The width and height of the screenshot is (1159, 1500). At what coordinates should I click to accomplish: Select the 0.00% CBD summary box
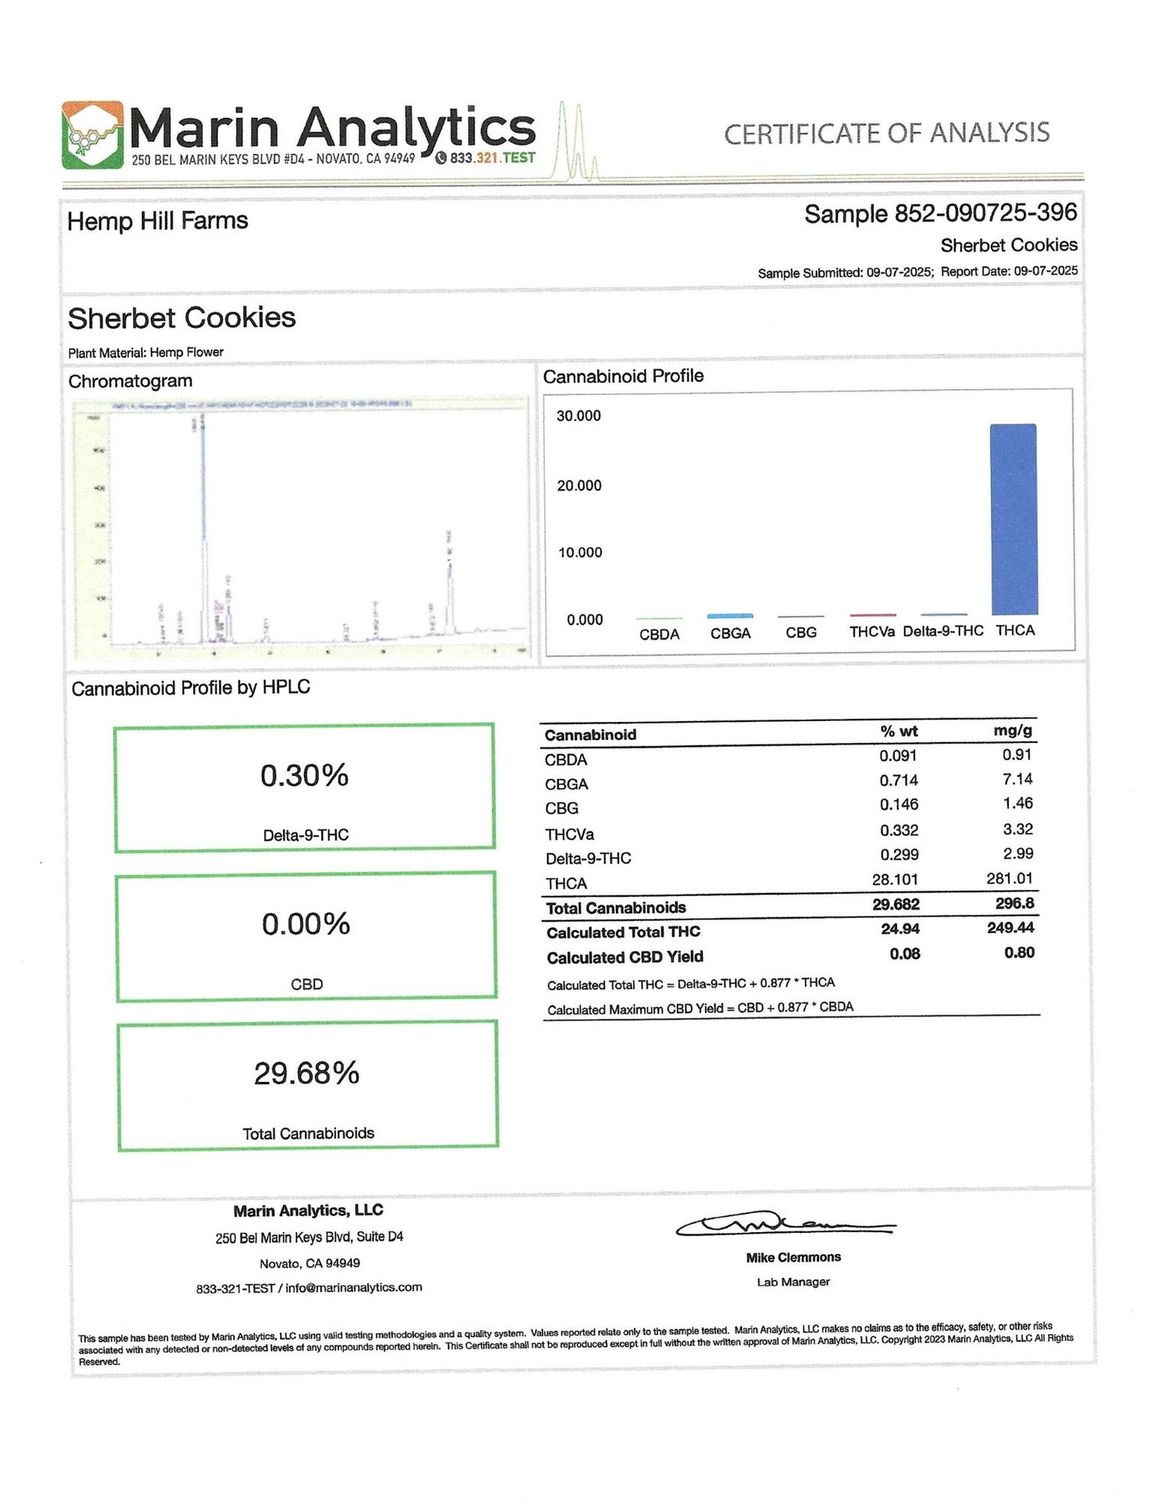[306, 937]
